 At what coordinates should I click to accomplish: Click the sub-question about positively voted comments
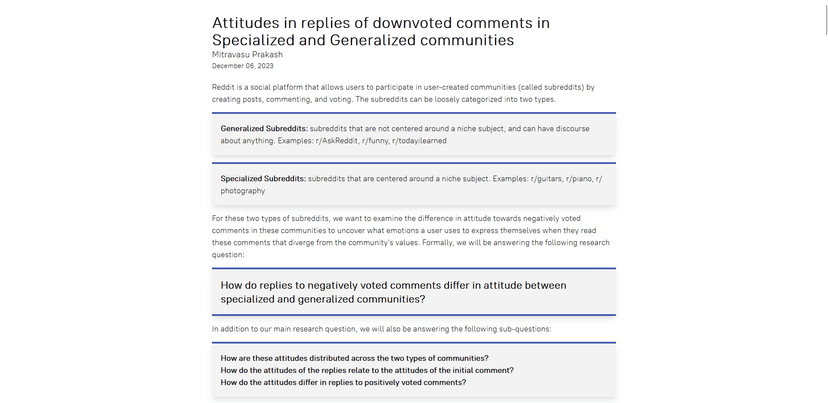click(x=343, y=382)
